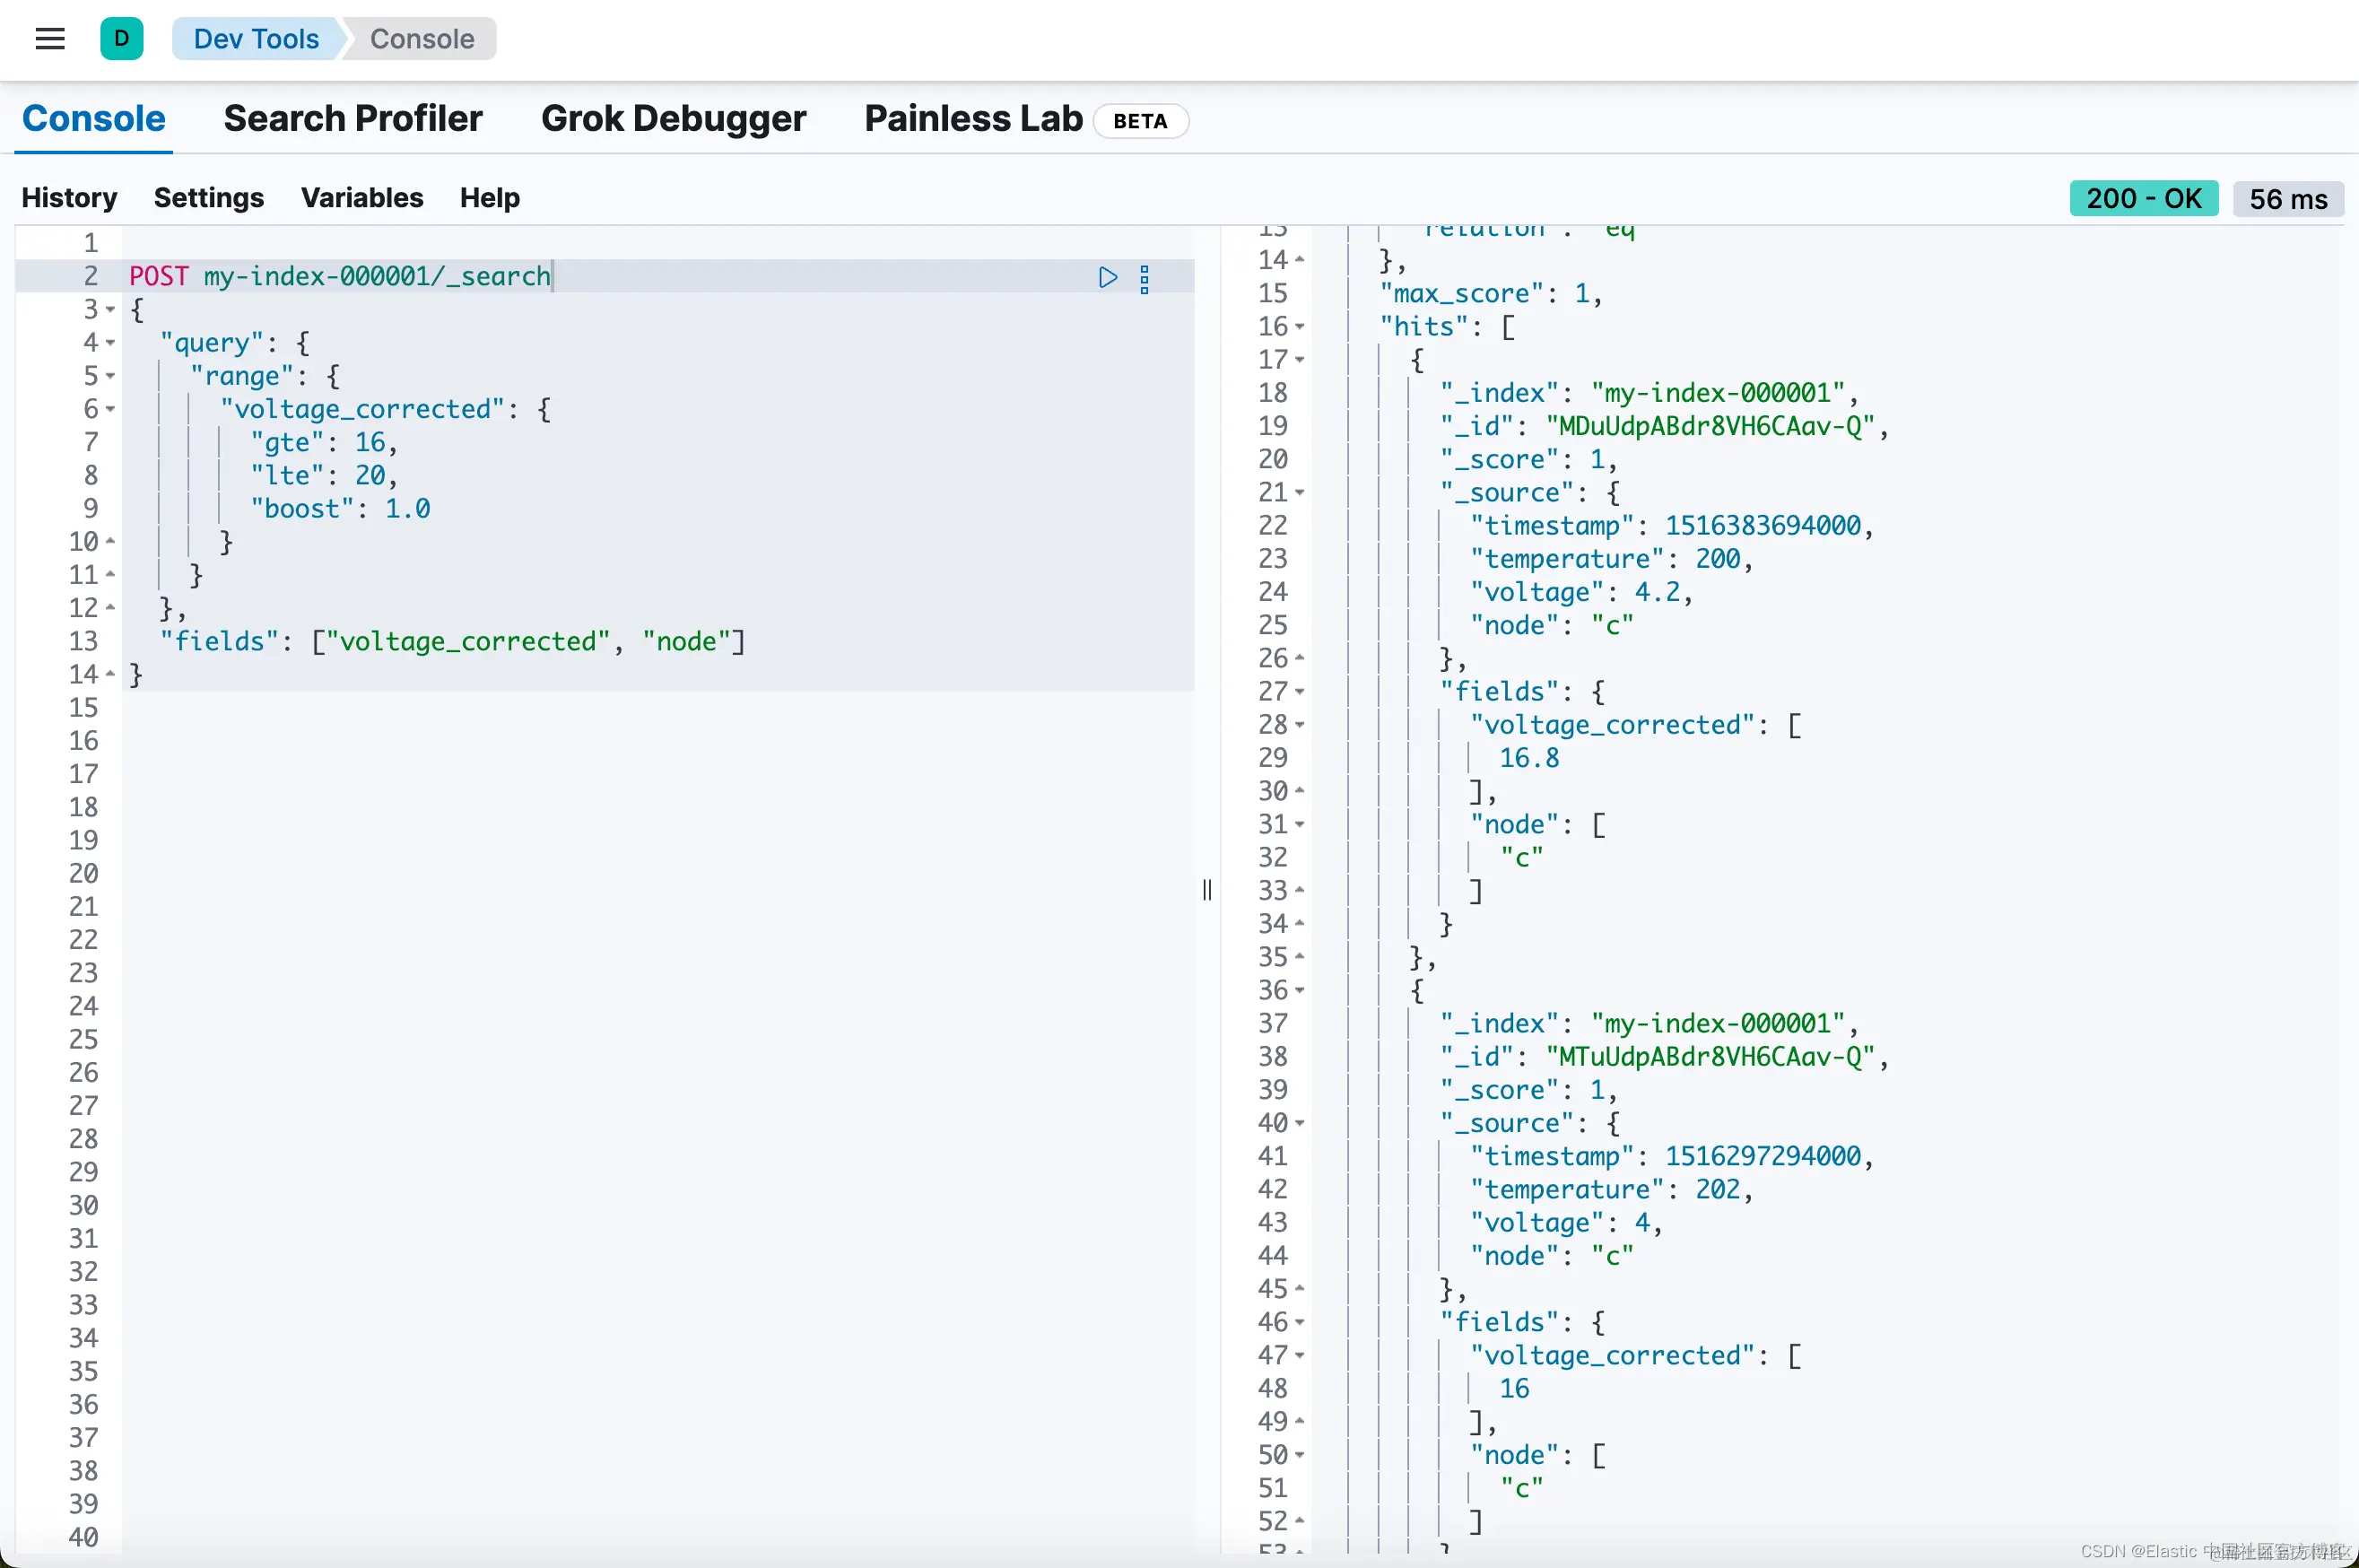Click the green D space avatar

click(x=122, y=39)
